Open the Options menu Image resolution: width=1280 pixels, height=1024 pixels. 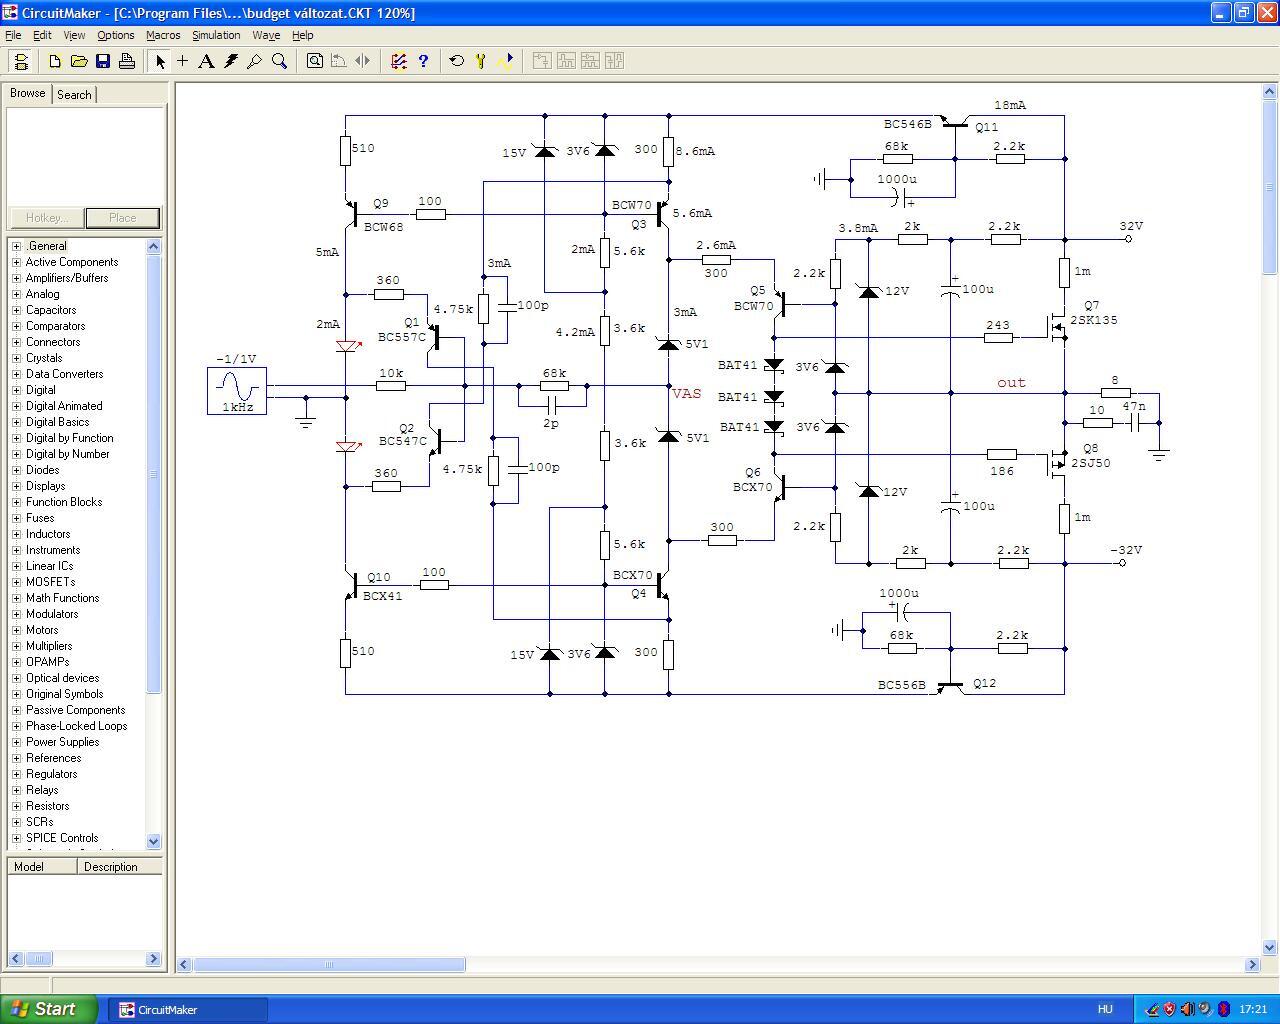pyautogui.click(x=116, y=35)
